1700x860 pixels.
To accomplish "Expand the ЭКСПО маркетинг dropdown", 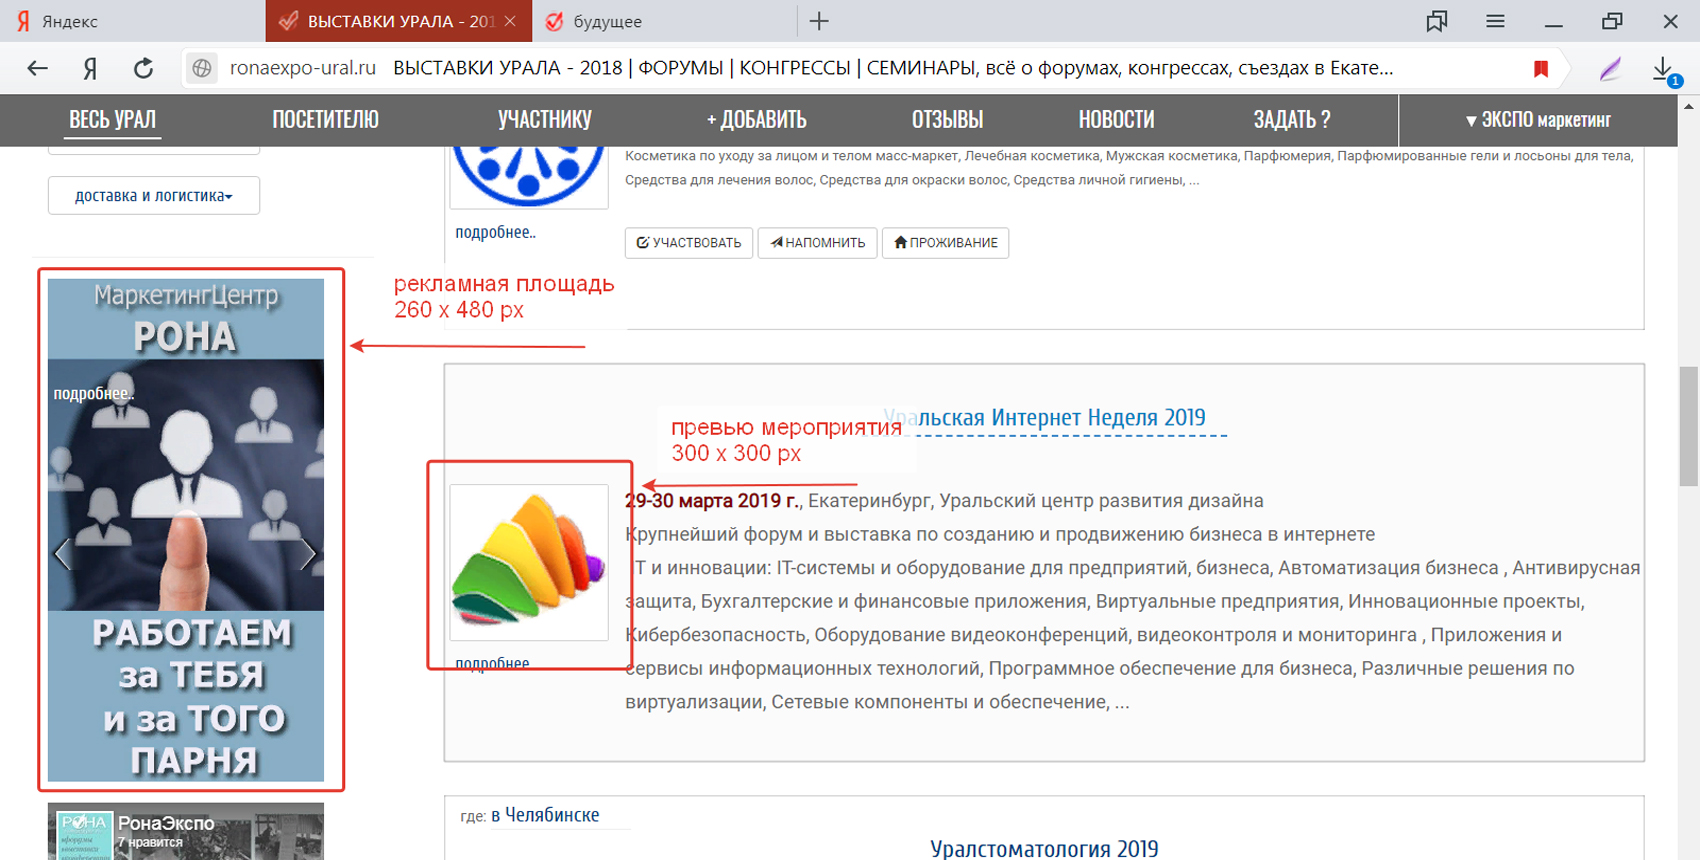I will coord(1538,120).
